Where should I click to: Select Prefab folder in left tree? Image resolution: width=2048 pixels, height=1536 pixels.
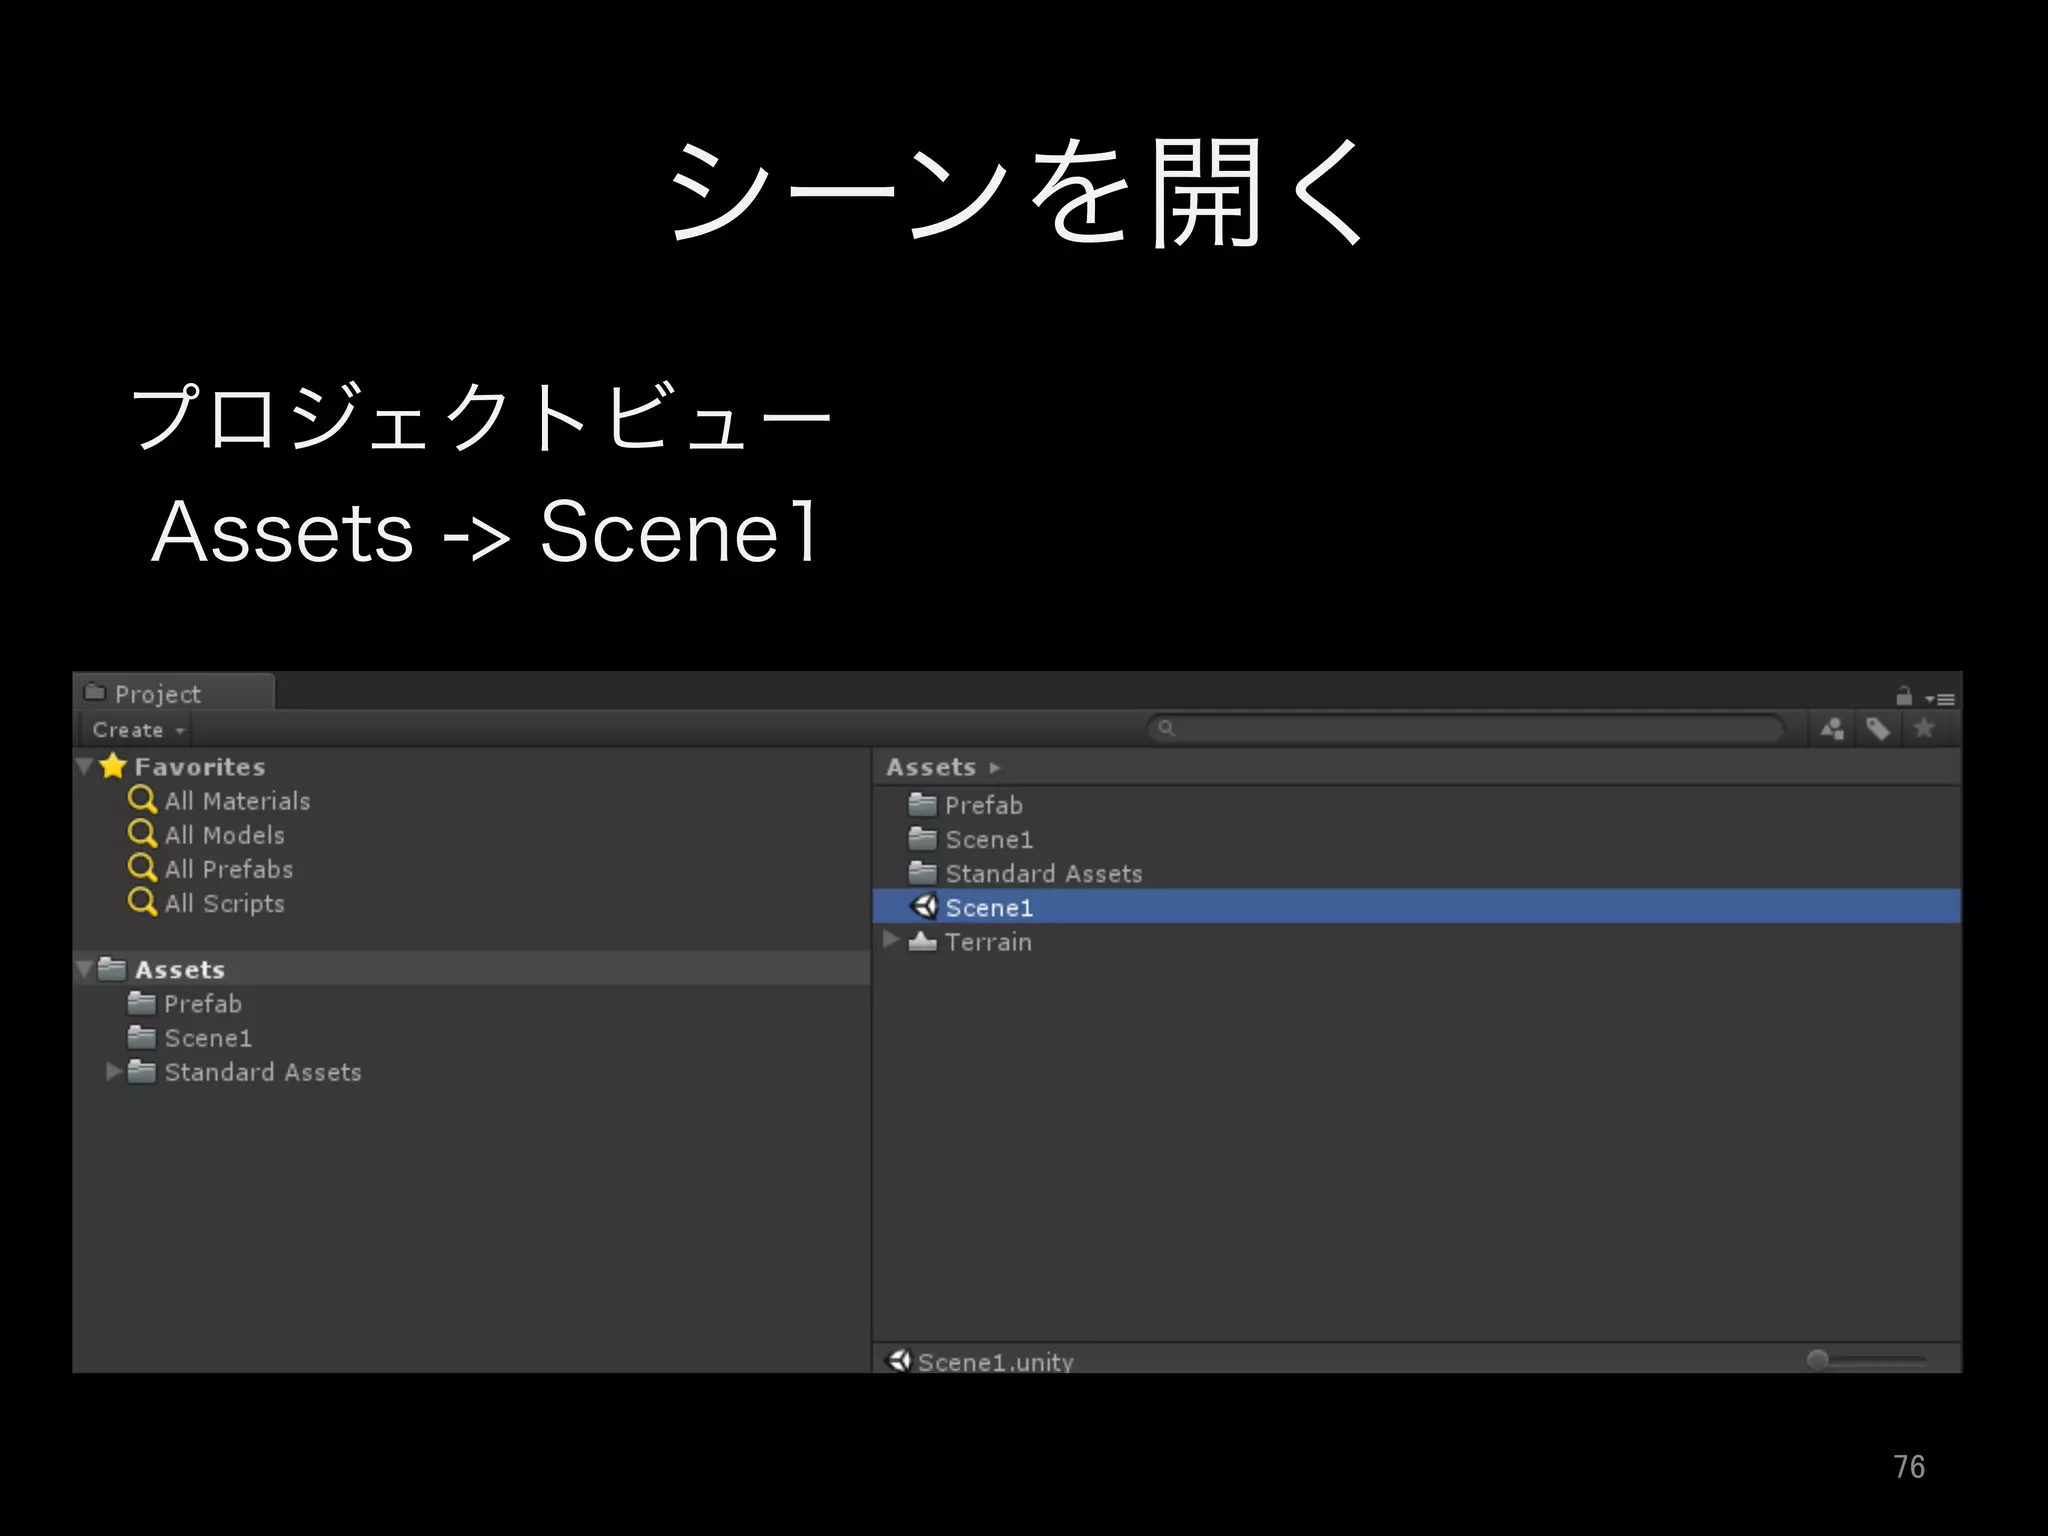[203, 1003]
